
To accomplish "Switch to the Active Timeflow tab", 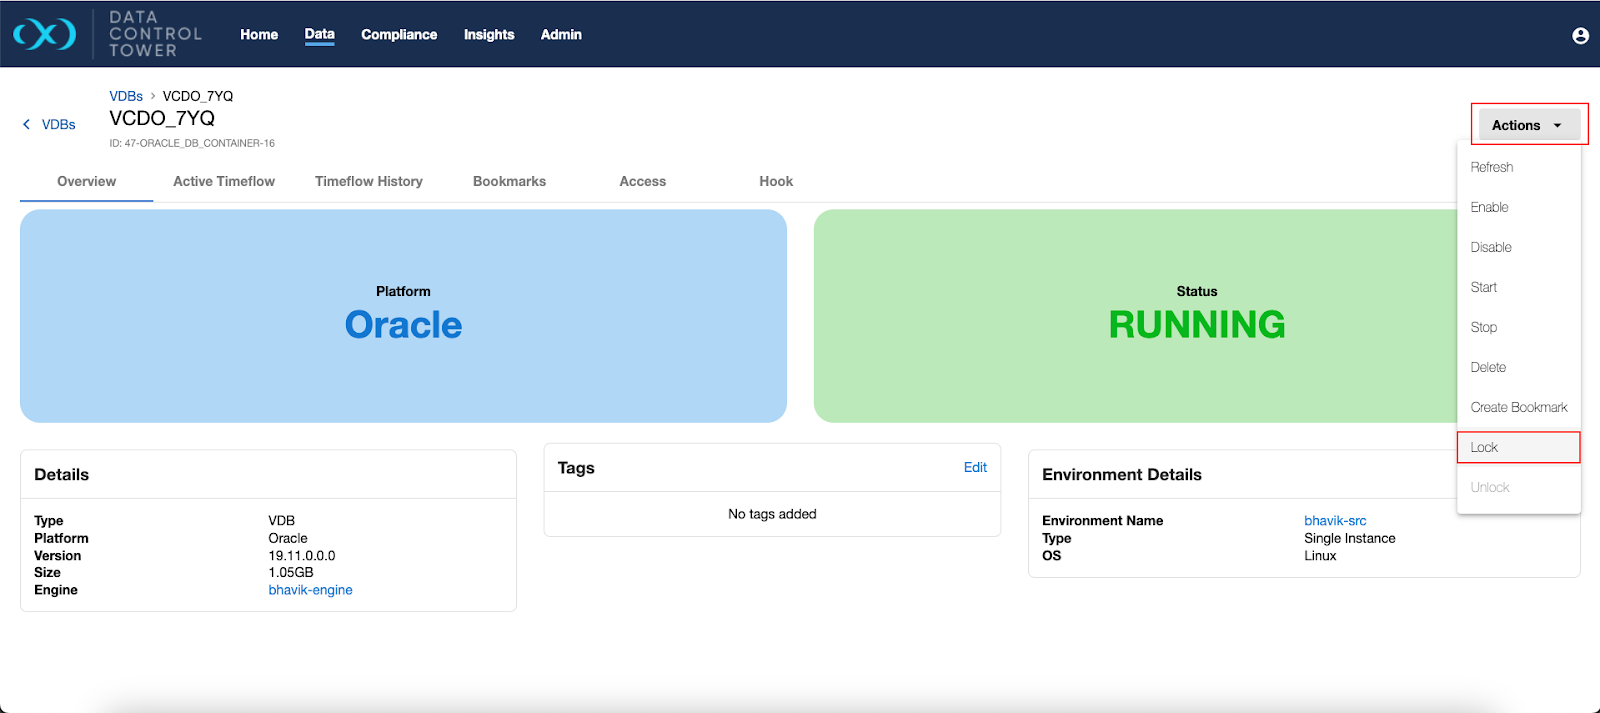I will (x=224, y=182).
